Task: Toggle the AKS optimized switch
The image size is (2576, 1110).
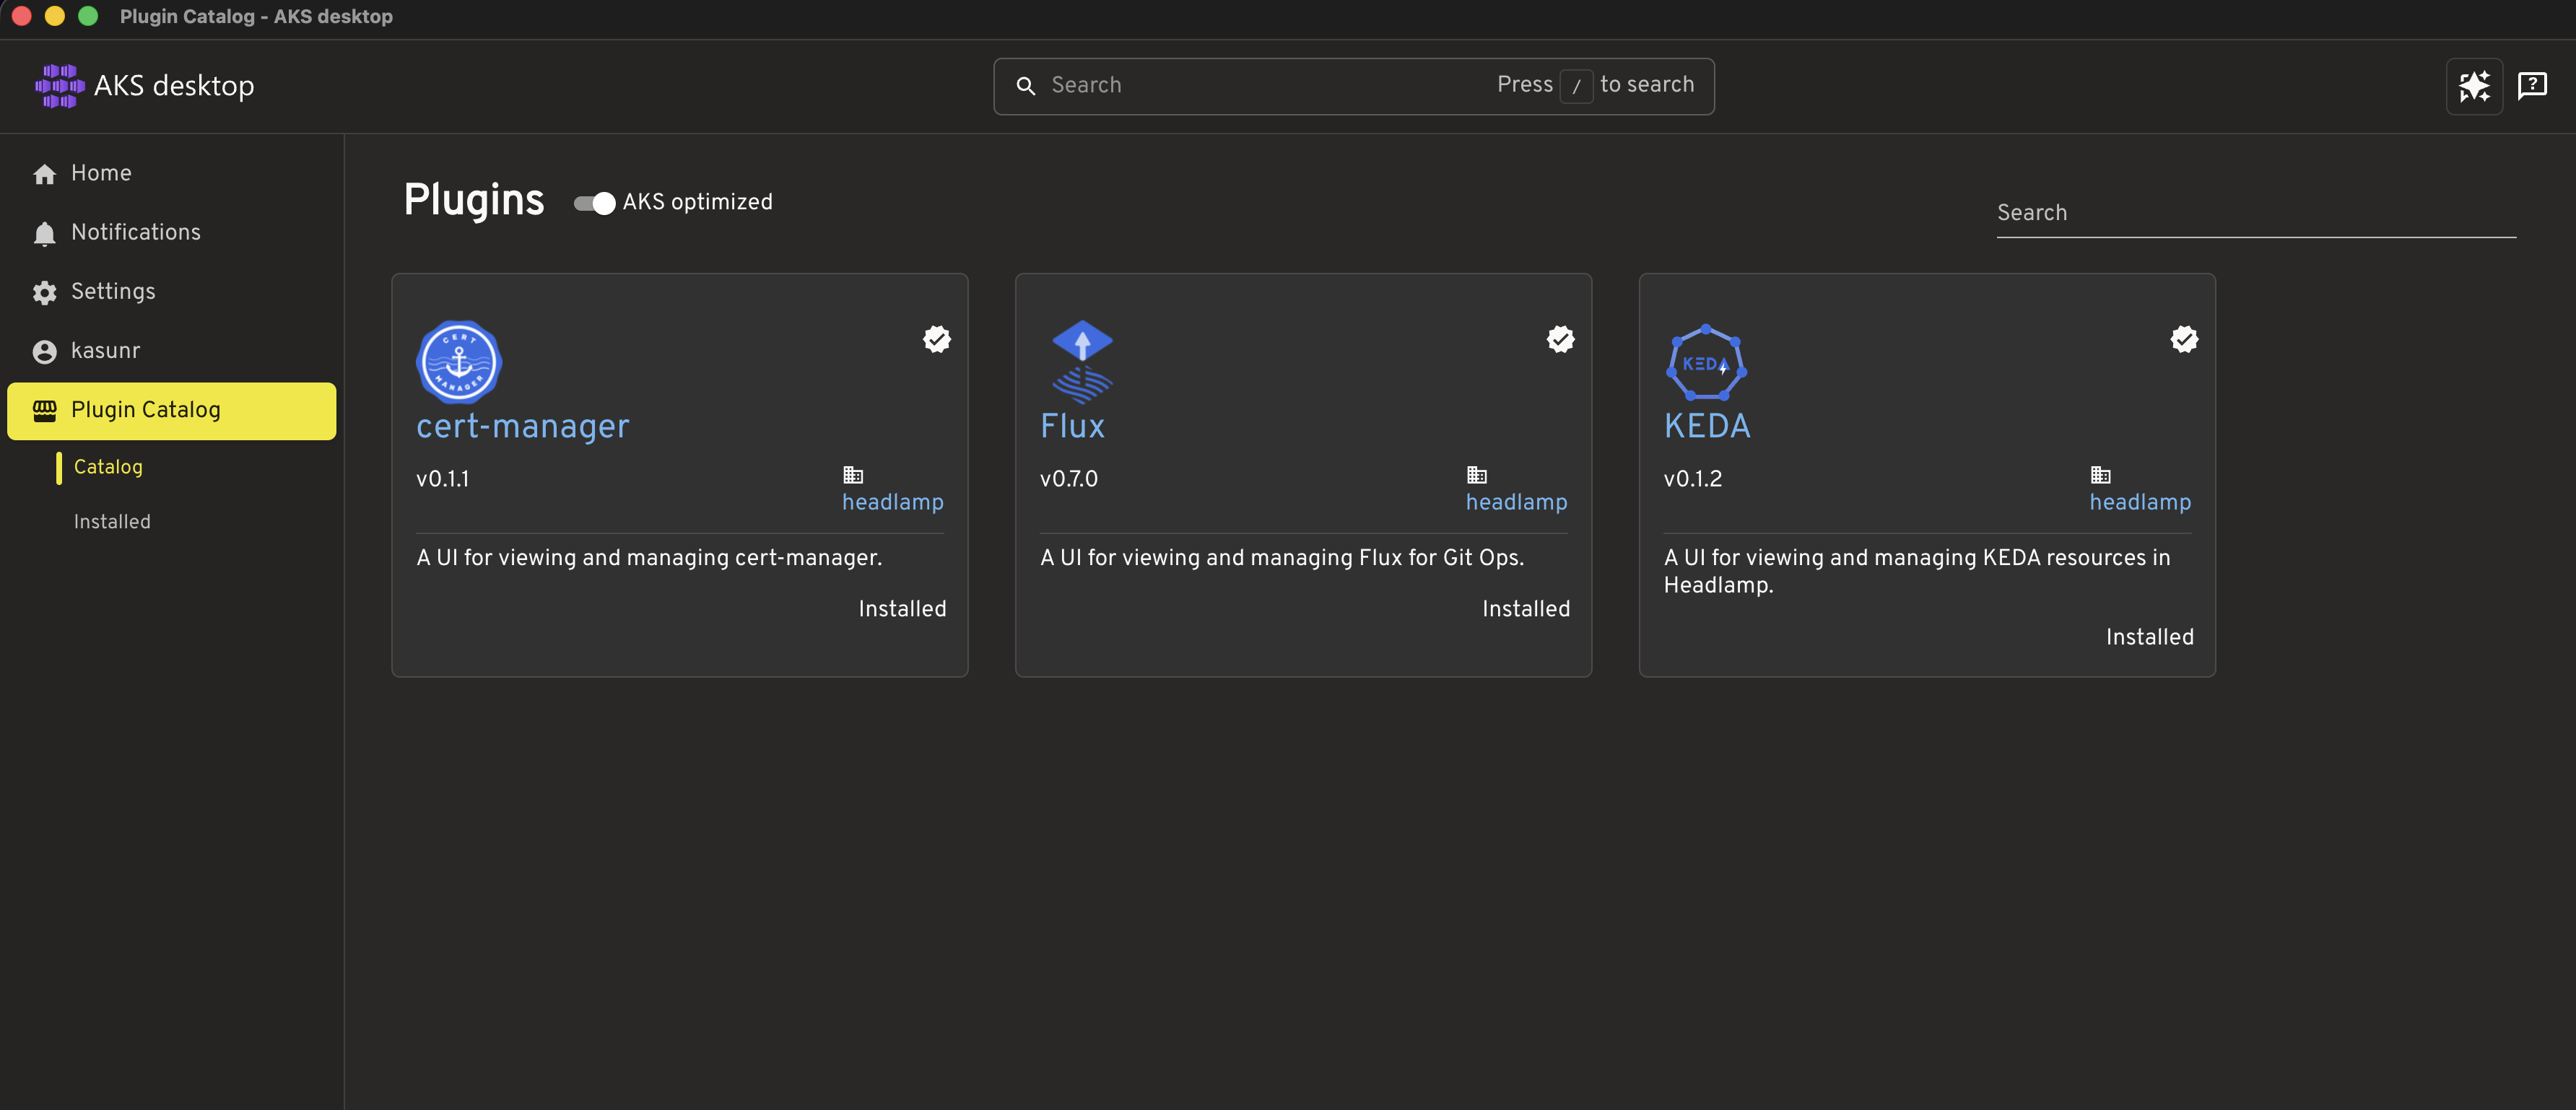Action: 594,203
